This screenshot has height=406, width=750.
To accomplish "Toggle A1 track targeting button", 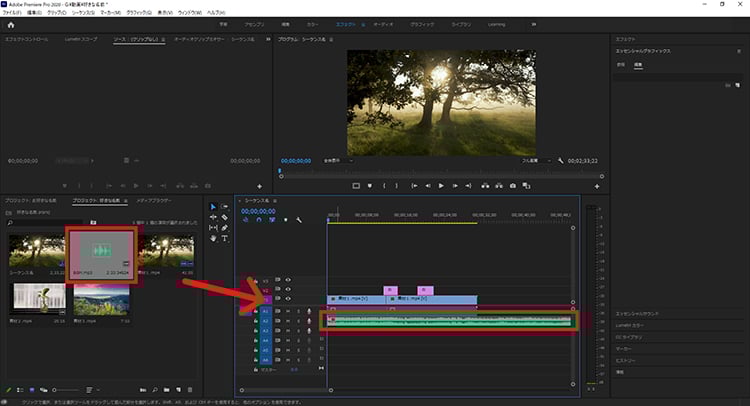I will [265, 311].
